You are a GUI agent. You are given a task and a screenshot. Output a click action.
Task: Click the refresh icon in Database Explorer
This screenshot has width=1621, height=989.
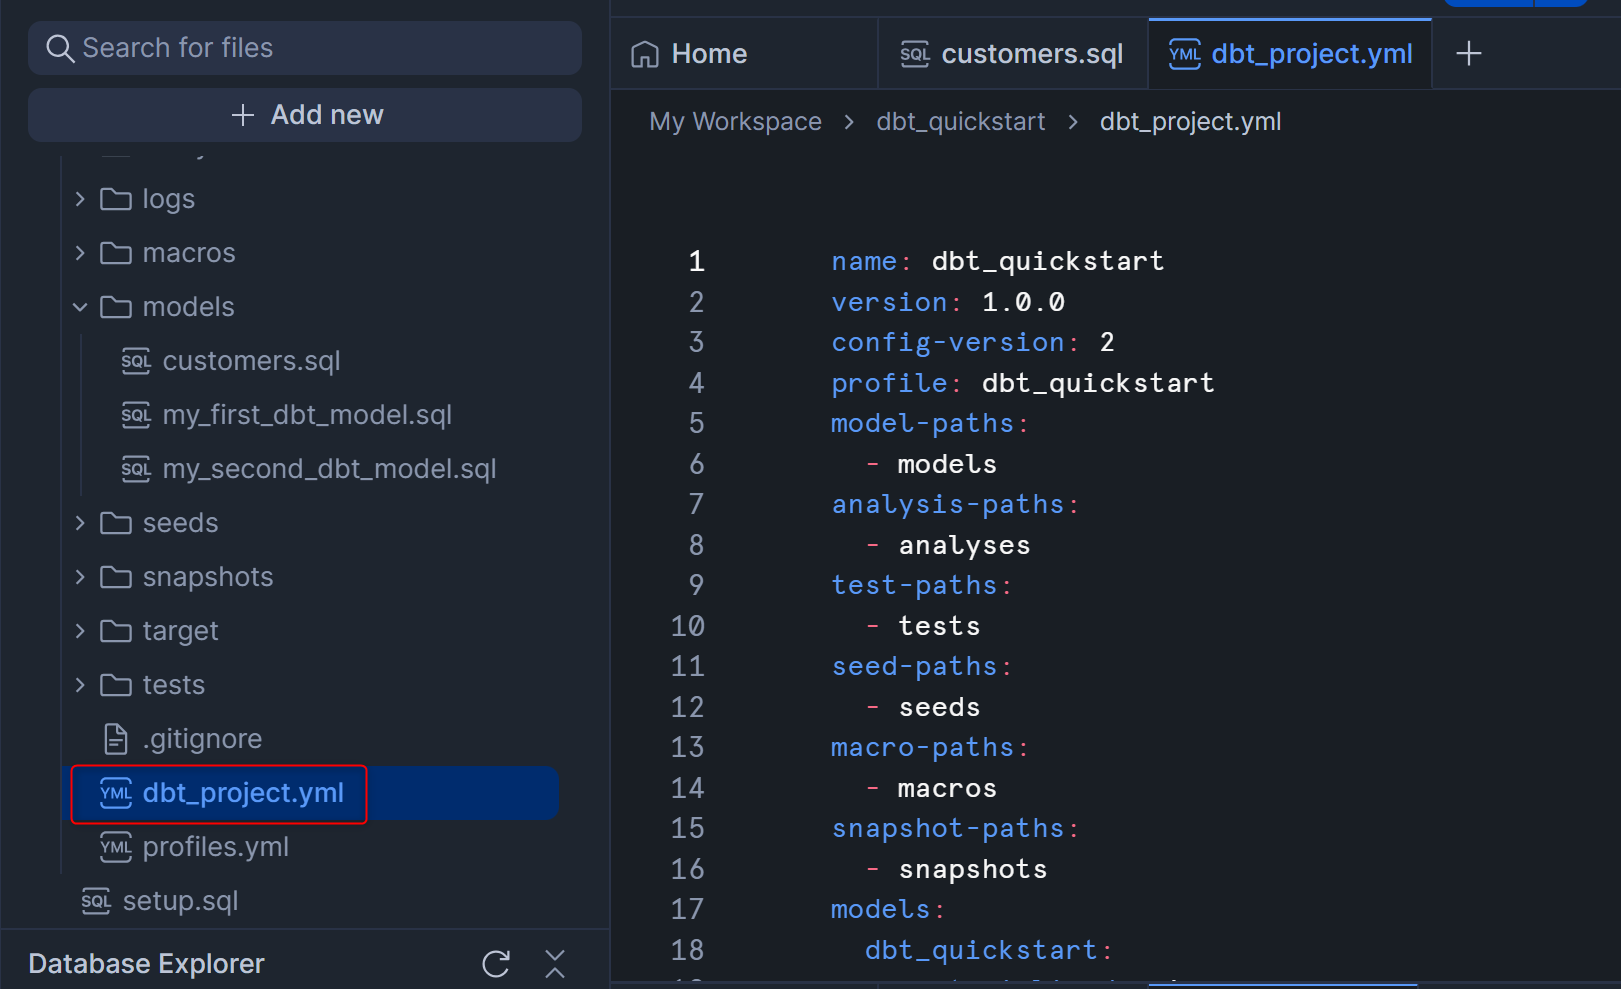click(496, 963)
